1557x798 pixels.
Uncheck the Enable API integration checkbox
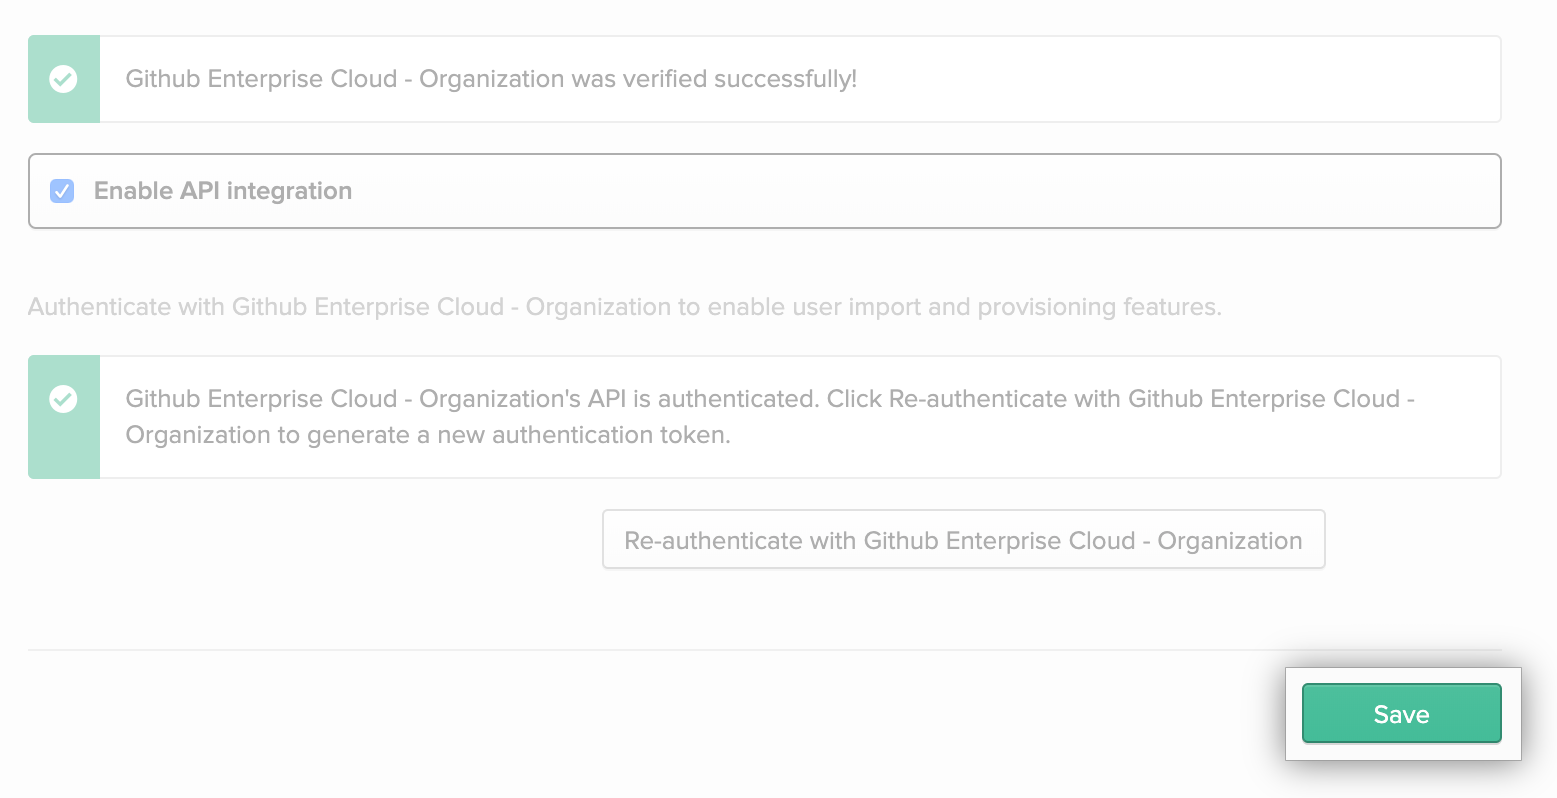point(62,191)
